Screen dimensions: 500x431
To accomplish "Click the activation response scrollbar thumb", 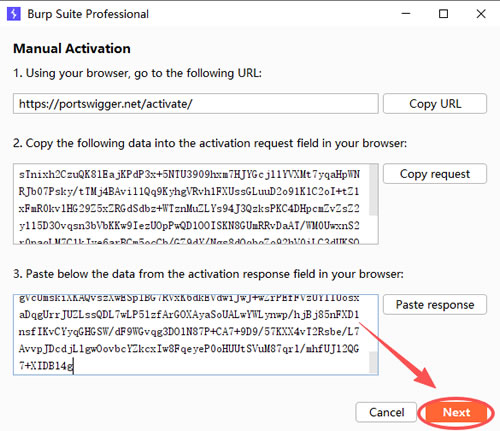I will click(373, 362).
